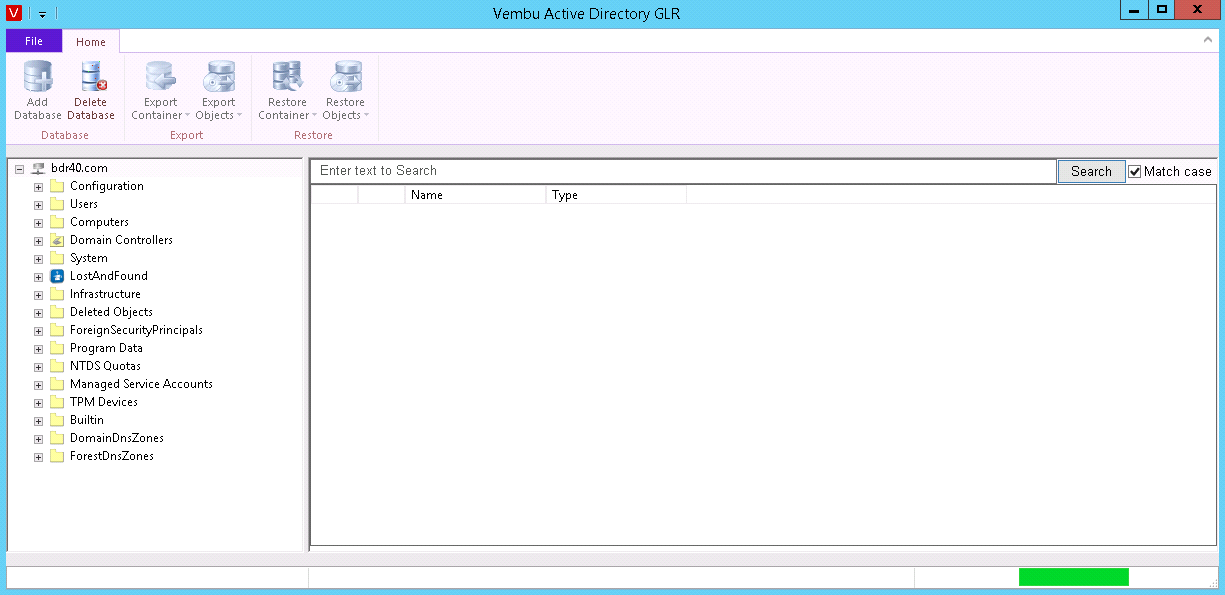Screen dimensions: 1225x595
Task: Click the Computers folder icon
Action: [x=57, y=222]
